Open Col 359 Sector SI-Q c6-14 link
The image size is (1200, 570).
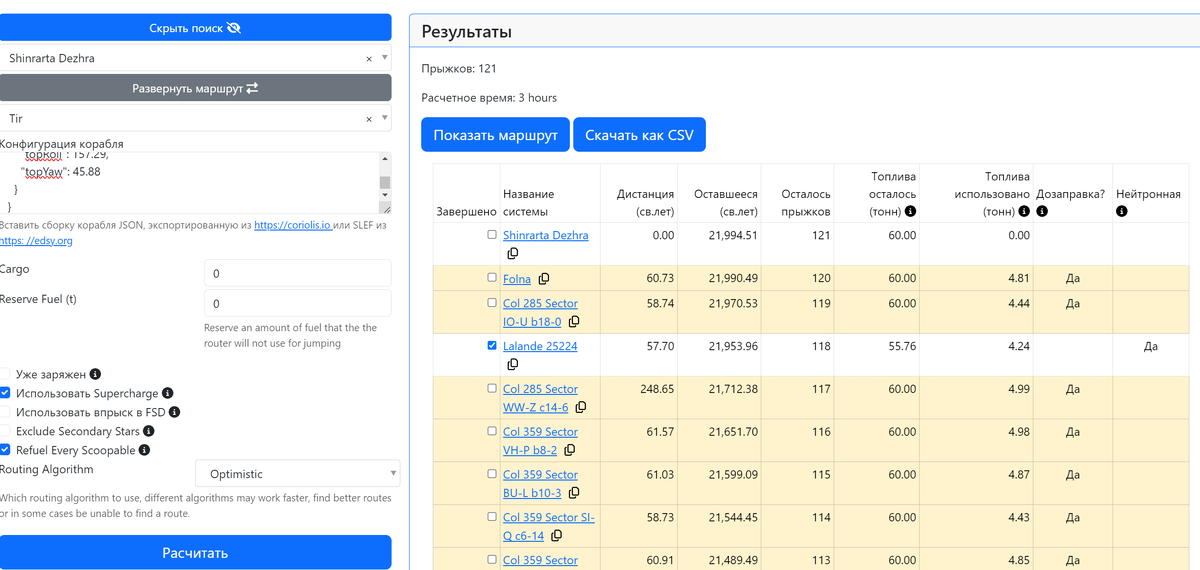(548, 527)
